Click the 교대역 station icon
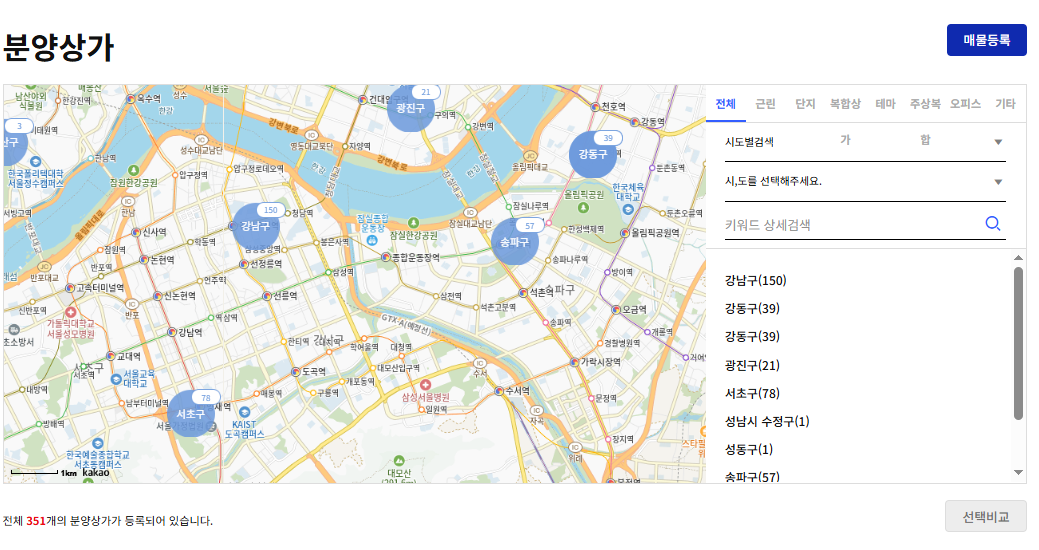This screenshot has width=1039, height=550. (x=111, y=356)
